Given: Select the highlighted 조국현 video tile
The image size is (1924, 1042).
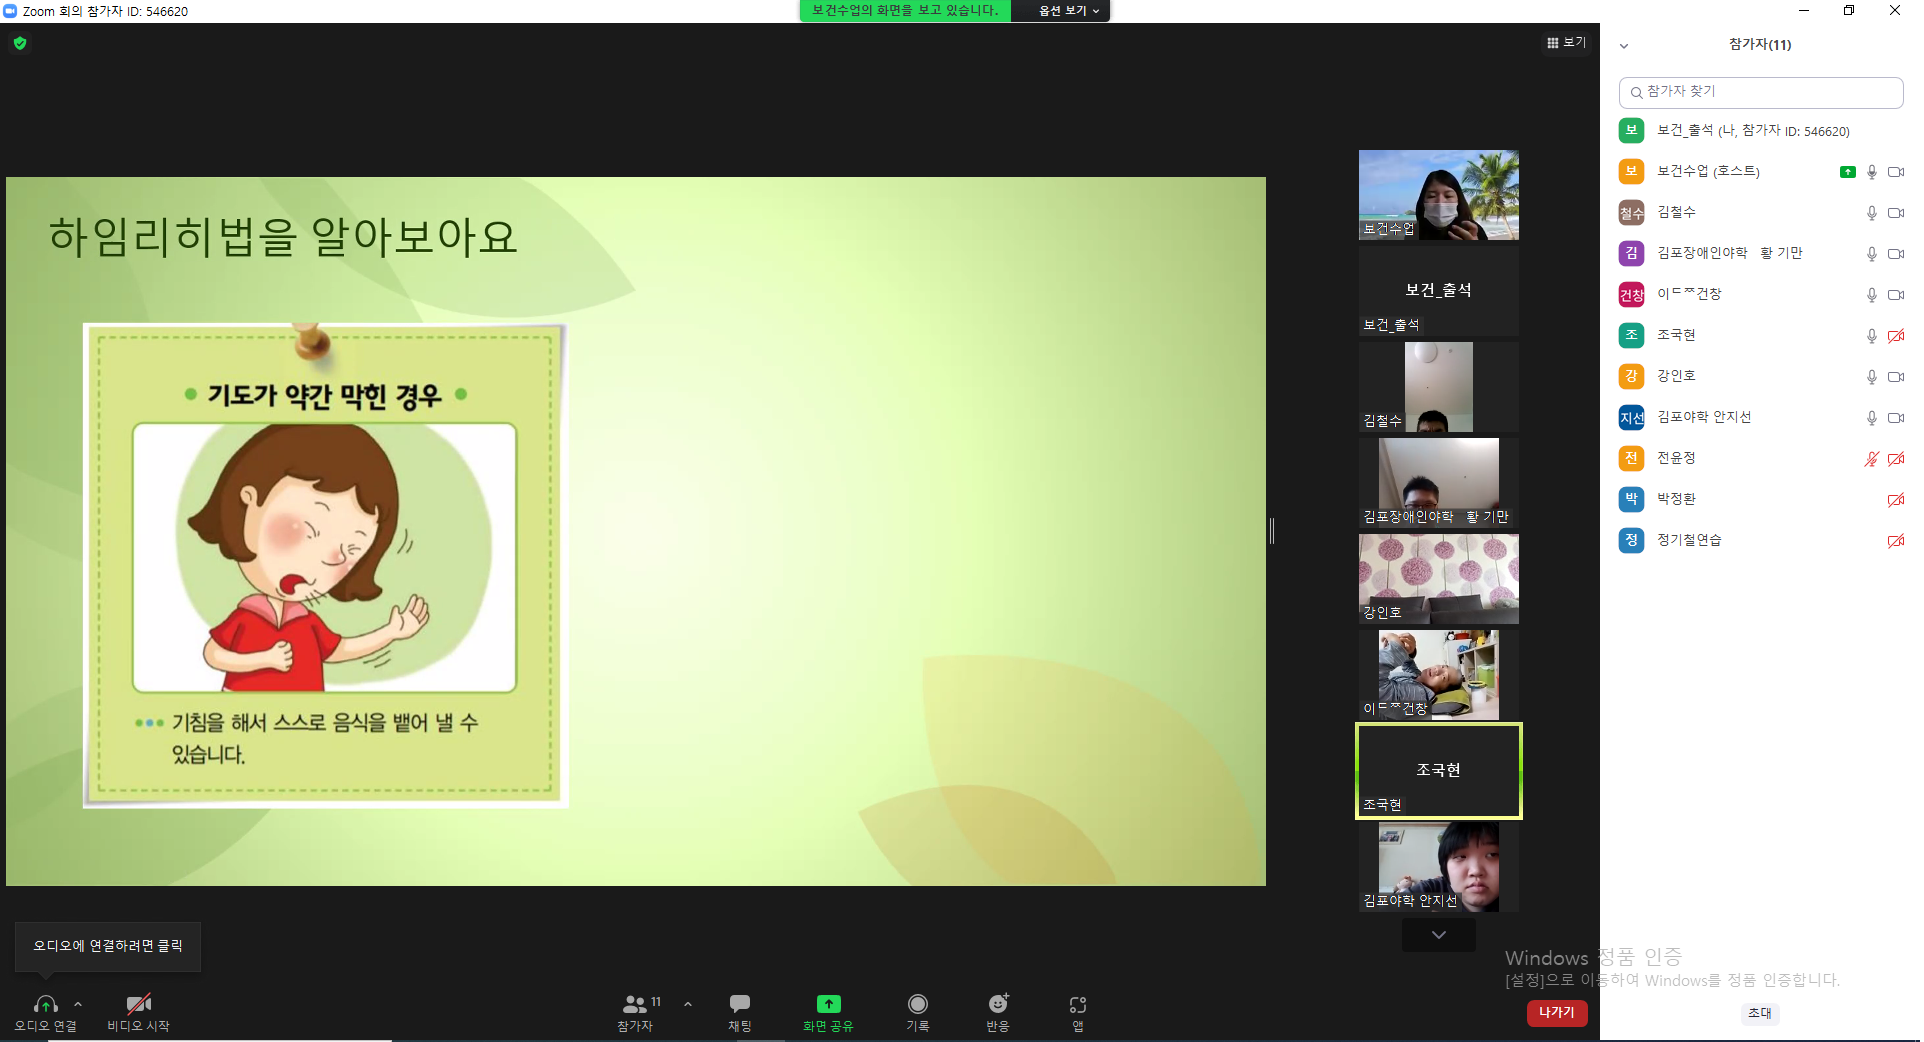Looking at the screenshot, I should 1439,771.
